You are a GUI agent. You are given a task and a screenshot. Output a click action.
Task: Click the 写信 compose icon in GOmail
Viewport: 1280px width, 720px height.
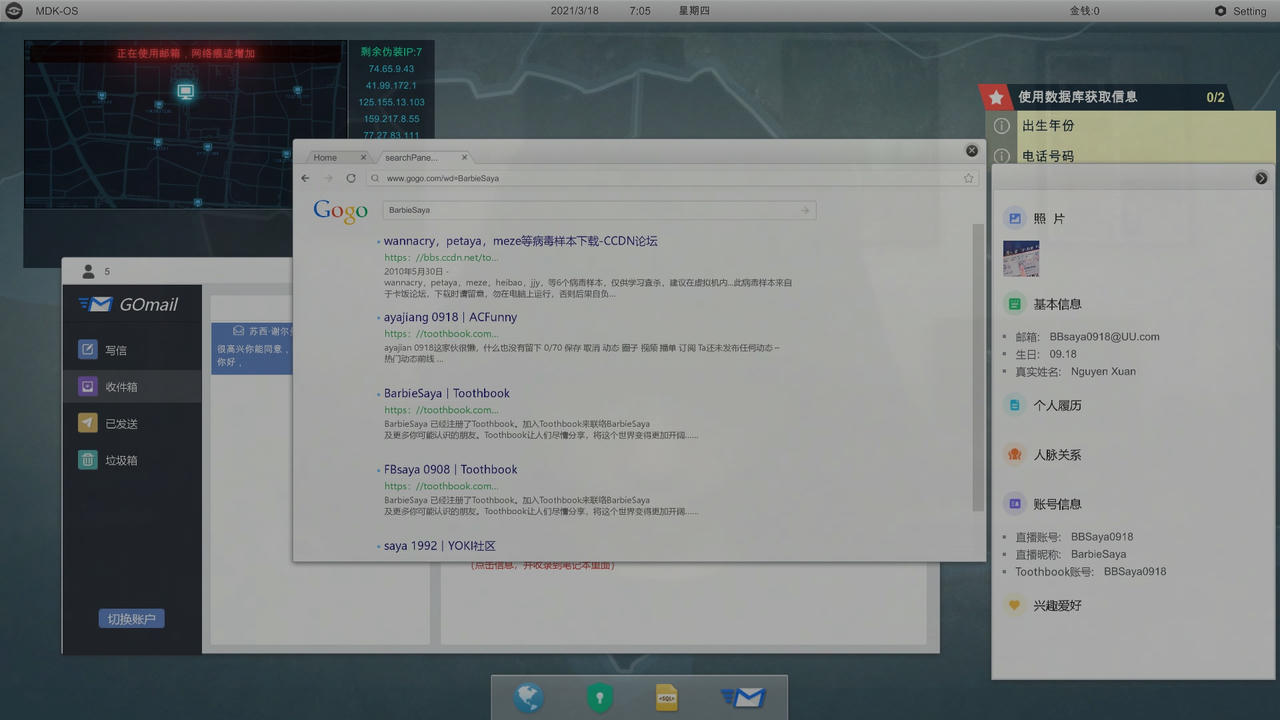point(88,350)
